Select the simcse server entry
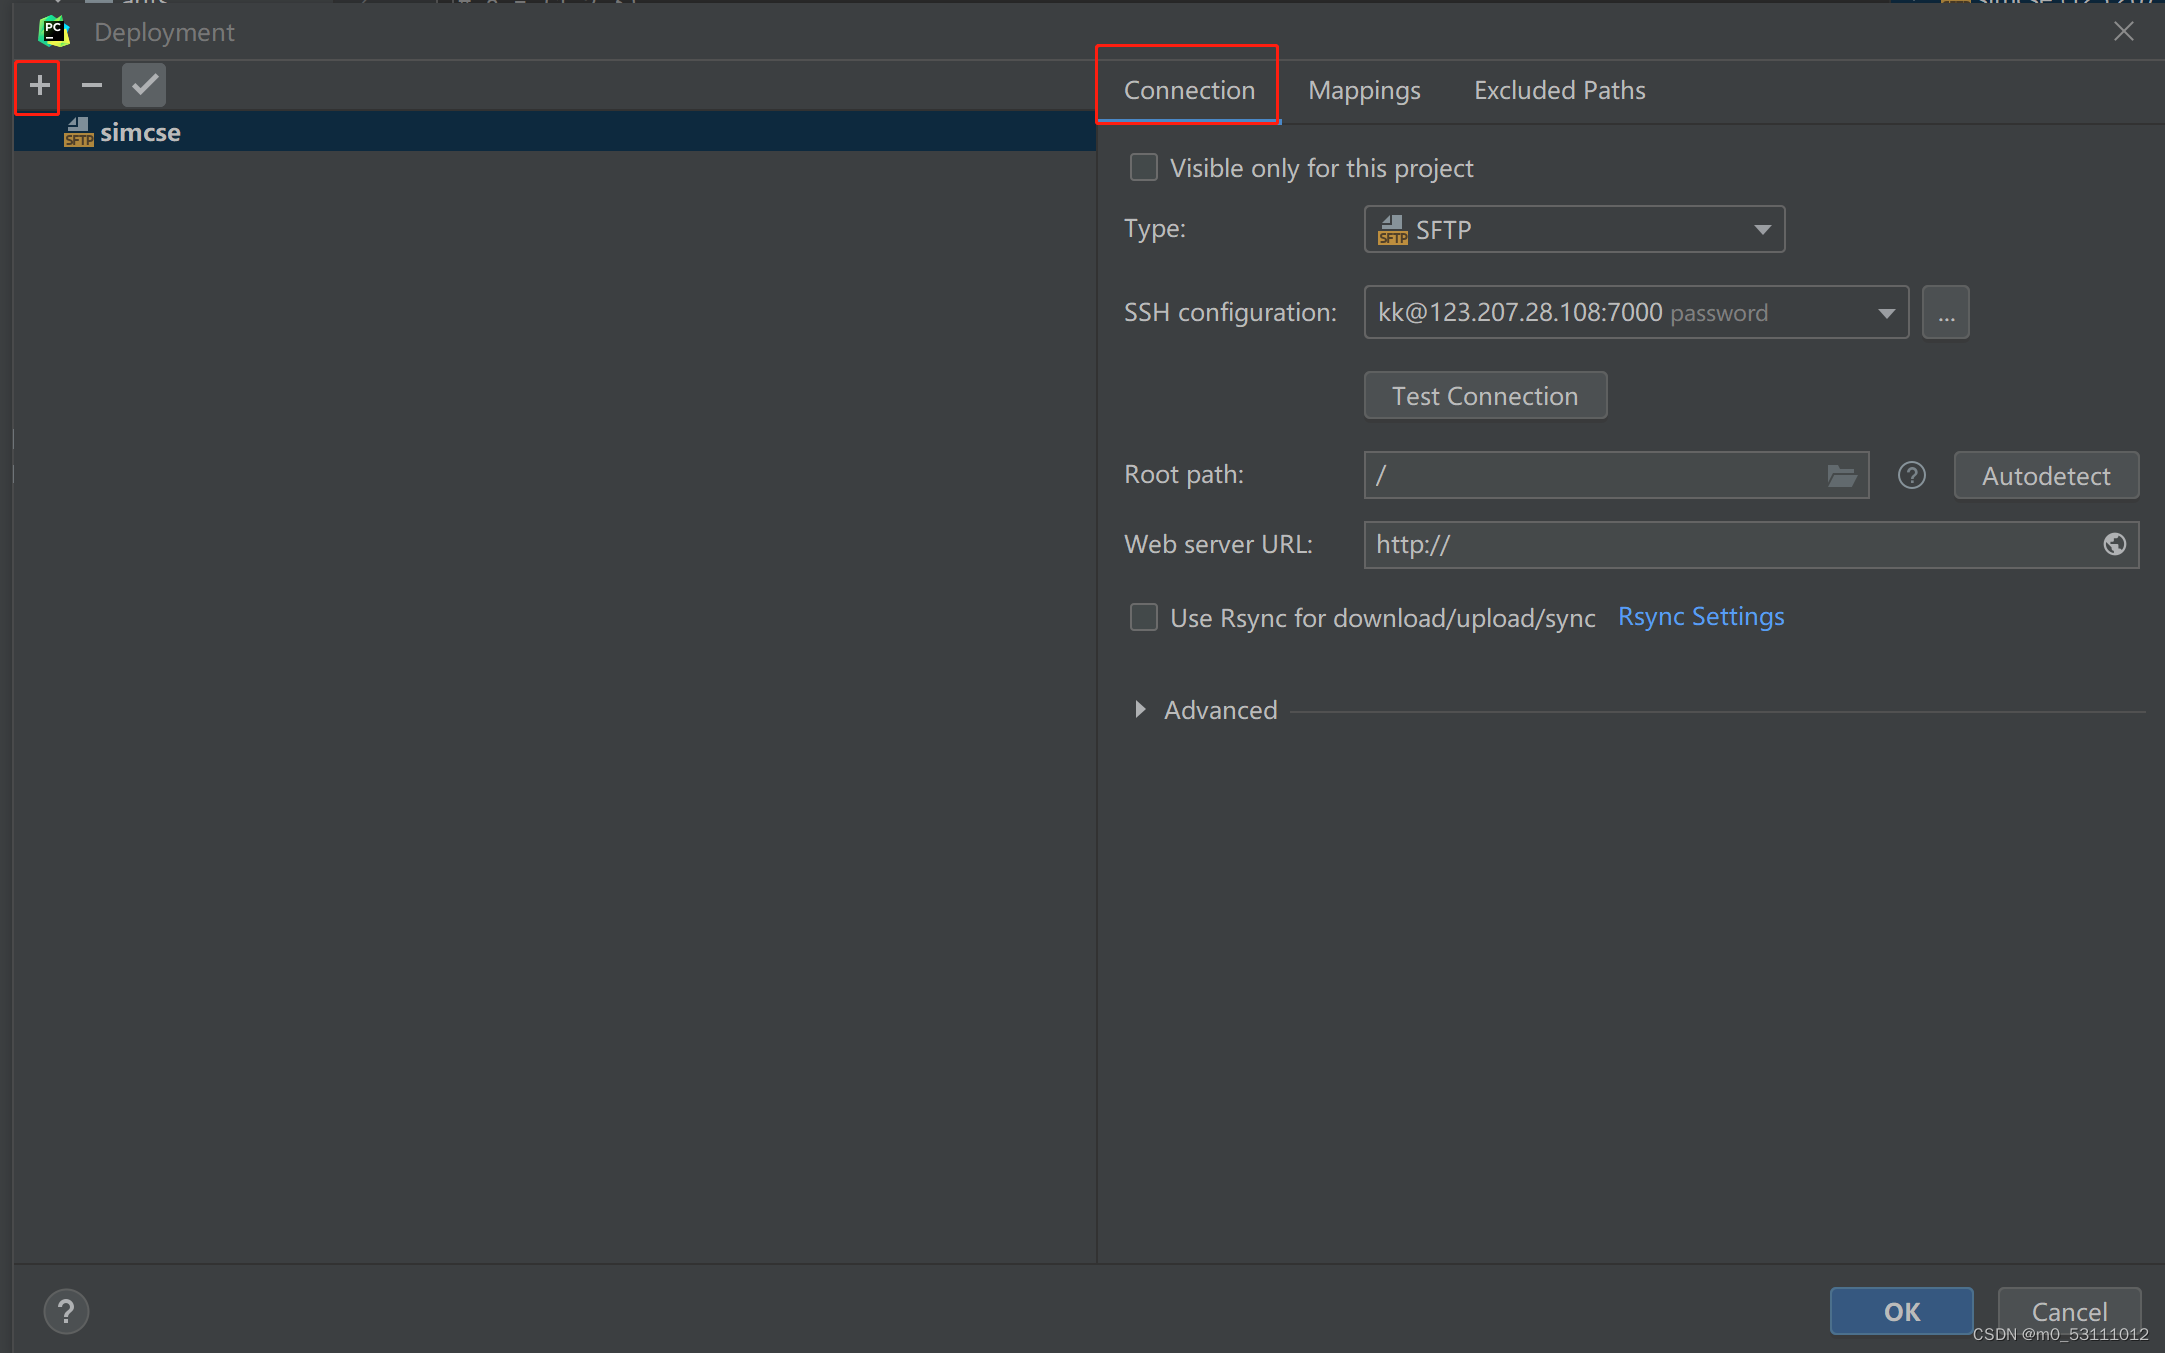Screen dimensions: 2165x1353 coord(140,133)
